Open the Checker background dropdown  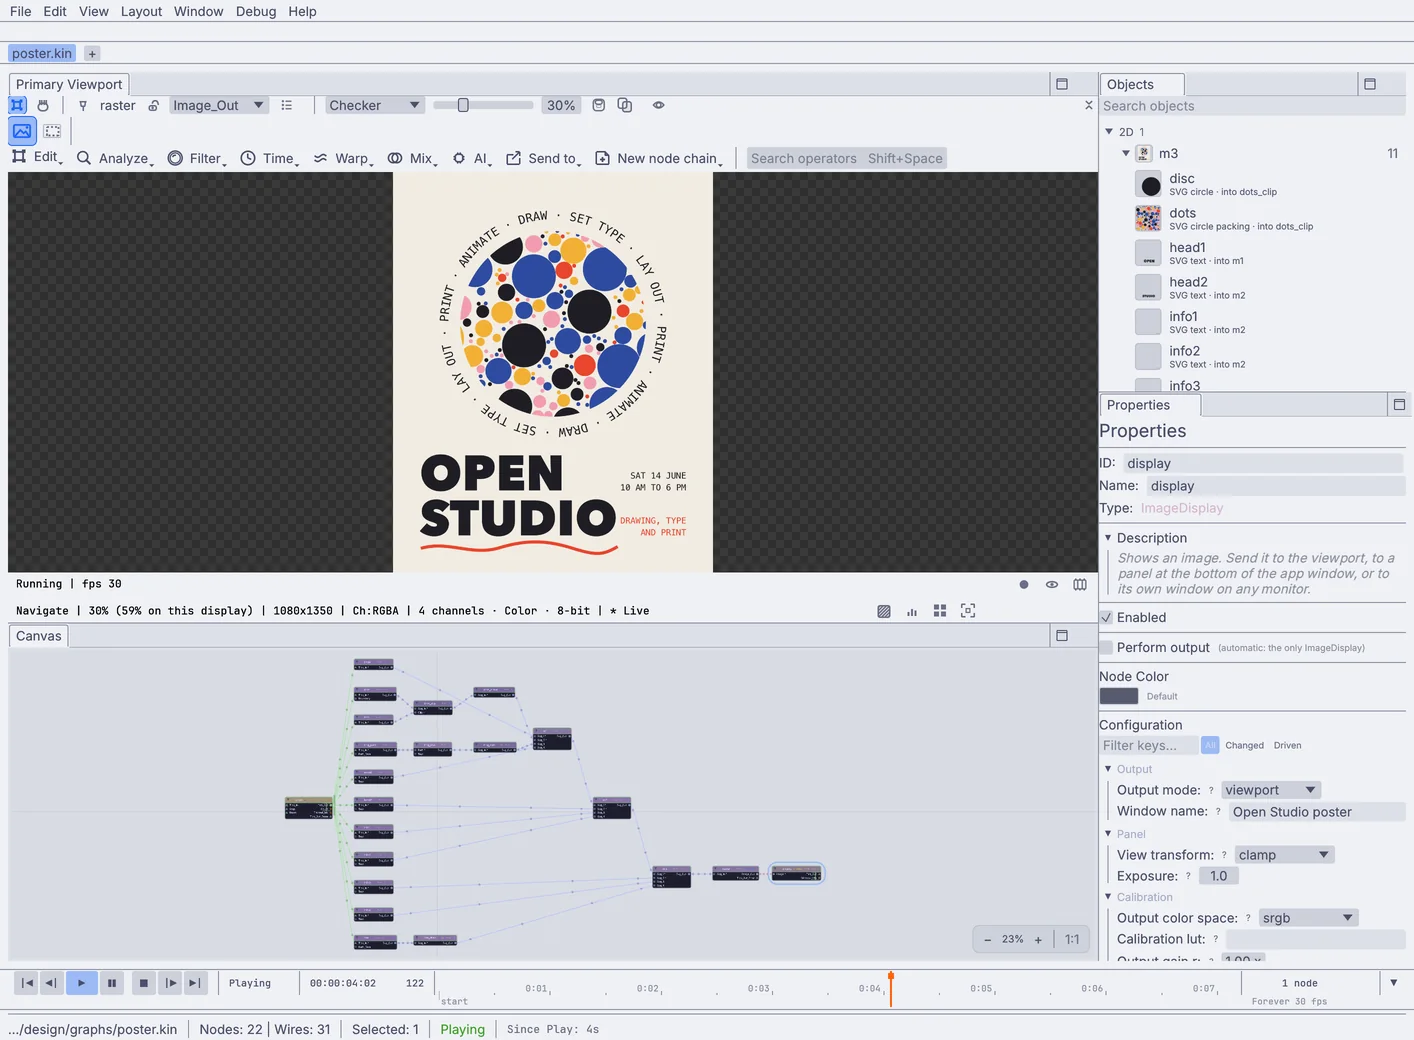pos(375,105)
